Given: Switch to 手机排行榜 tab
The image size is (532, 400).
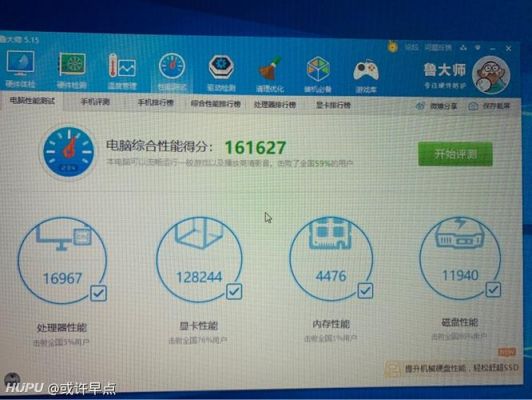Looking at the screenshot, I should 156,102.
